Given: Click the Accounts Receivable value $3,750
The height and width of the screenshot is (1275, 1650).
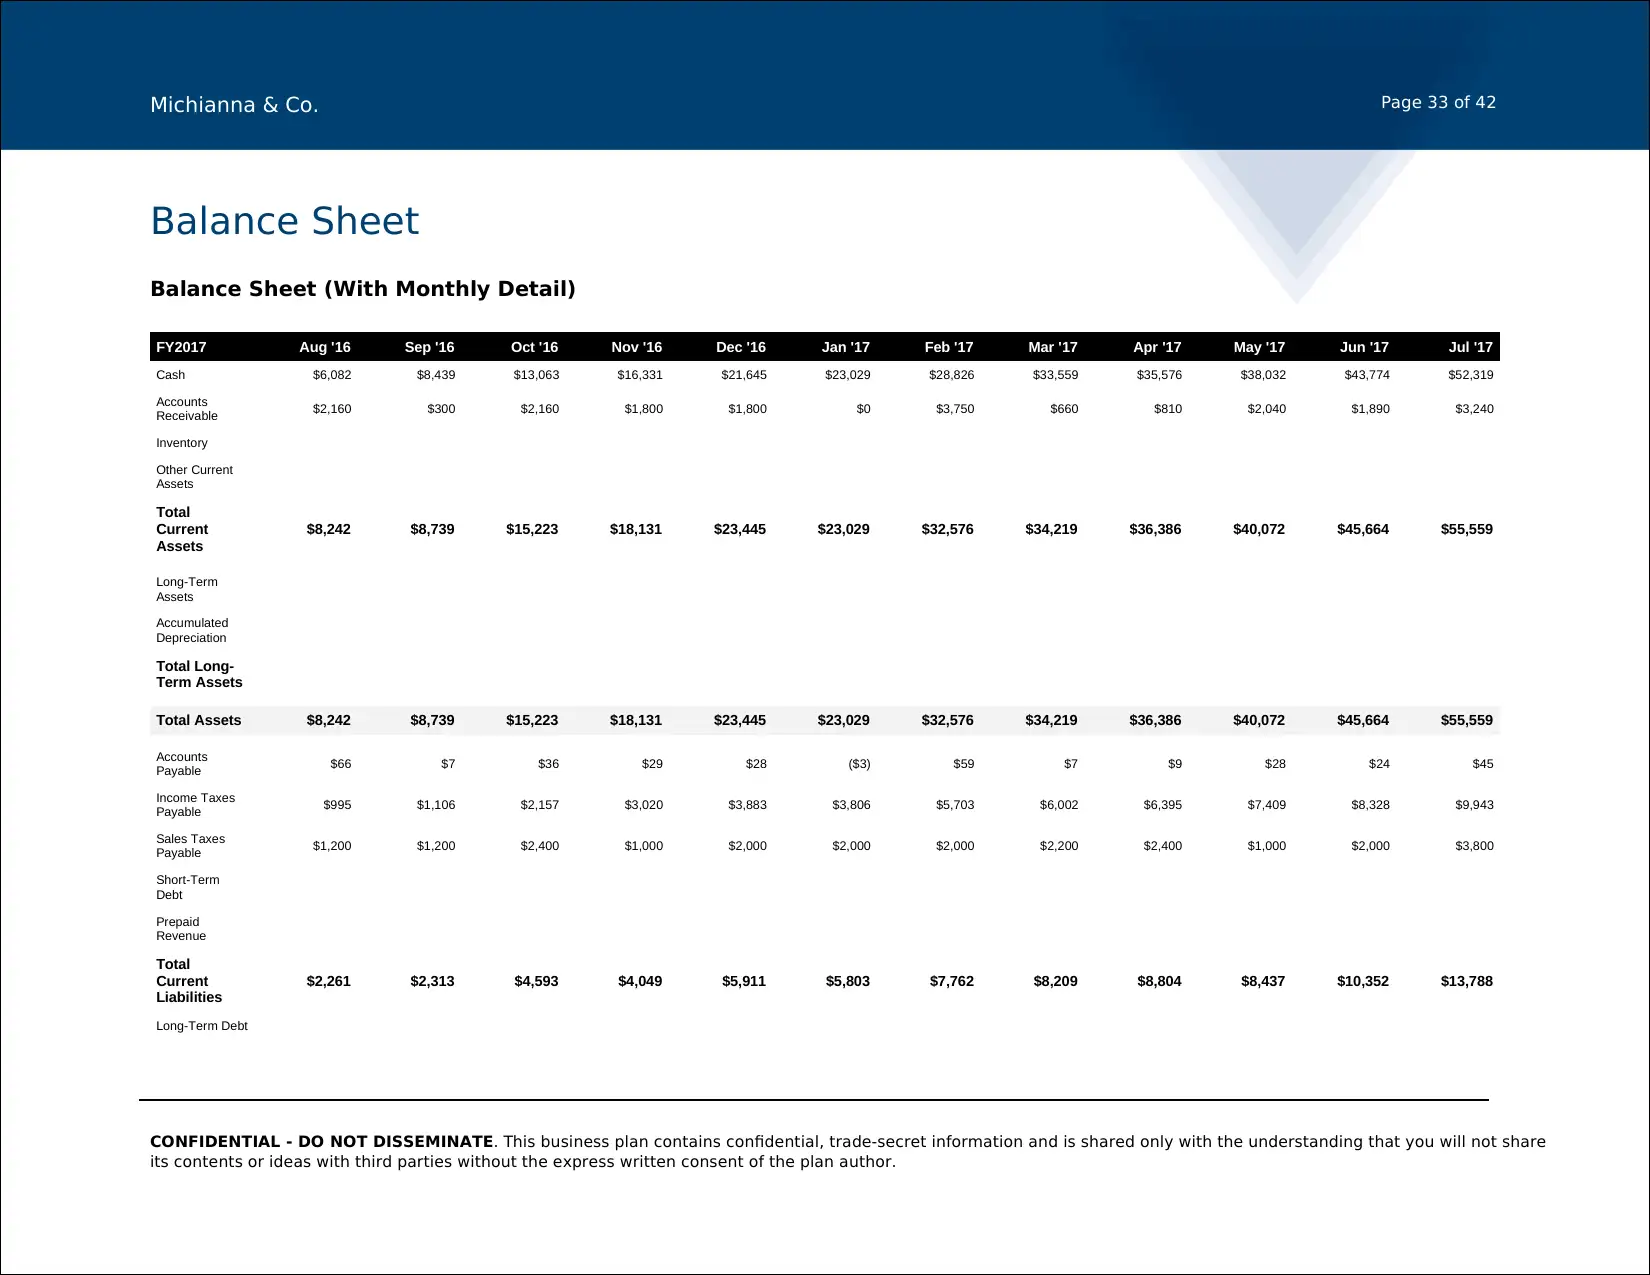Looking at the screenshot, I should coord(955,409).
